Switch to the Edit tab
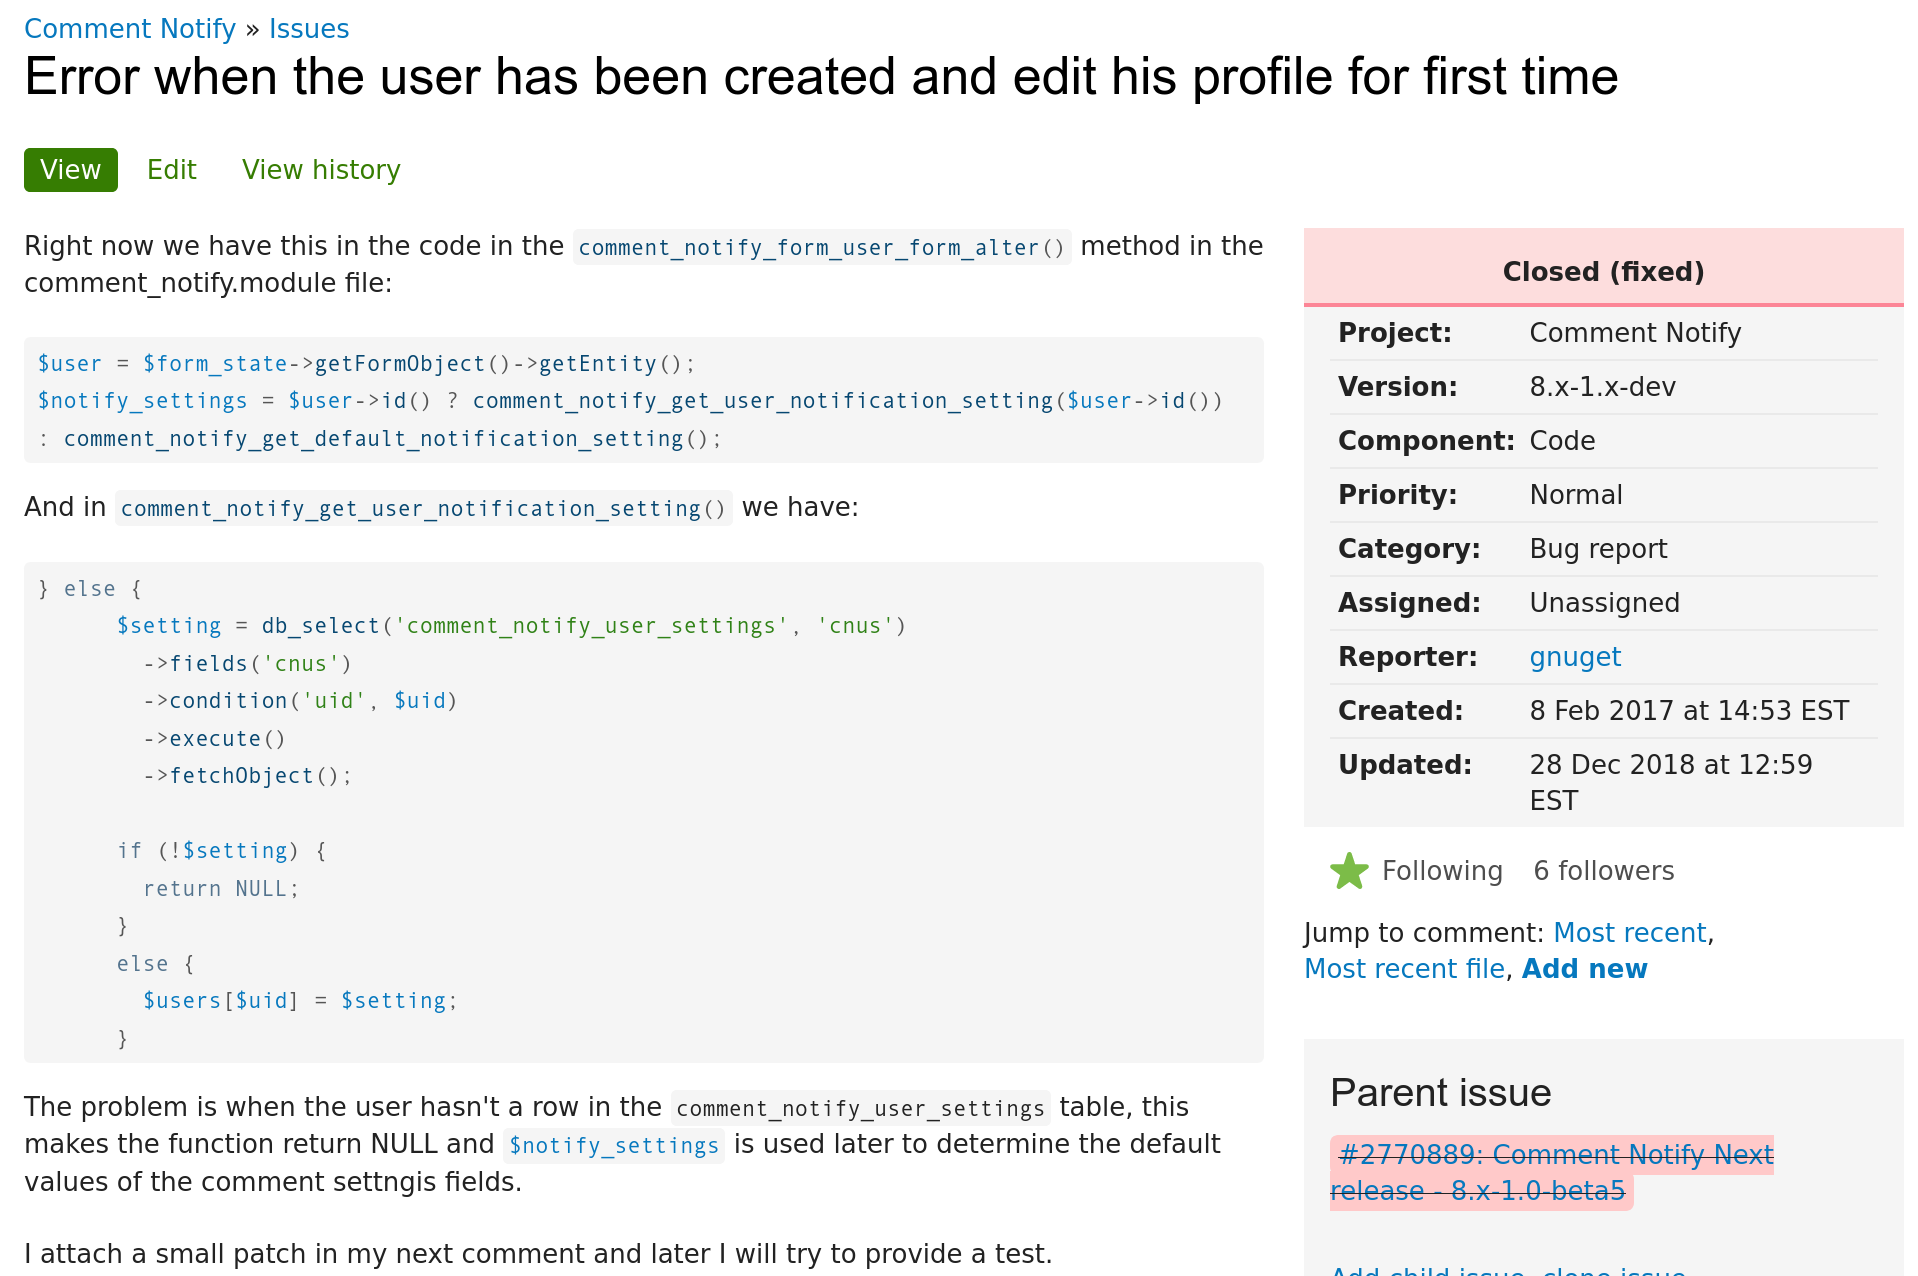Viewport: 1918px width, 1276px height. point(172,170)
